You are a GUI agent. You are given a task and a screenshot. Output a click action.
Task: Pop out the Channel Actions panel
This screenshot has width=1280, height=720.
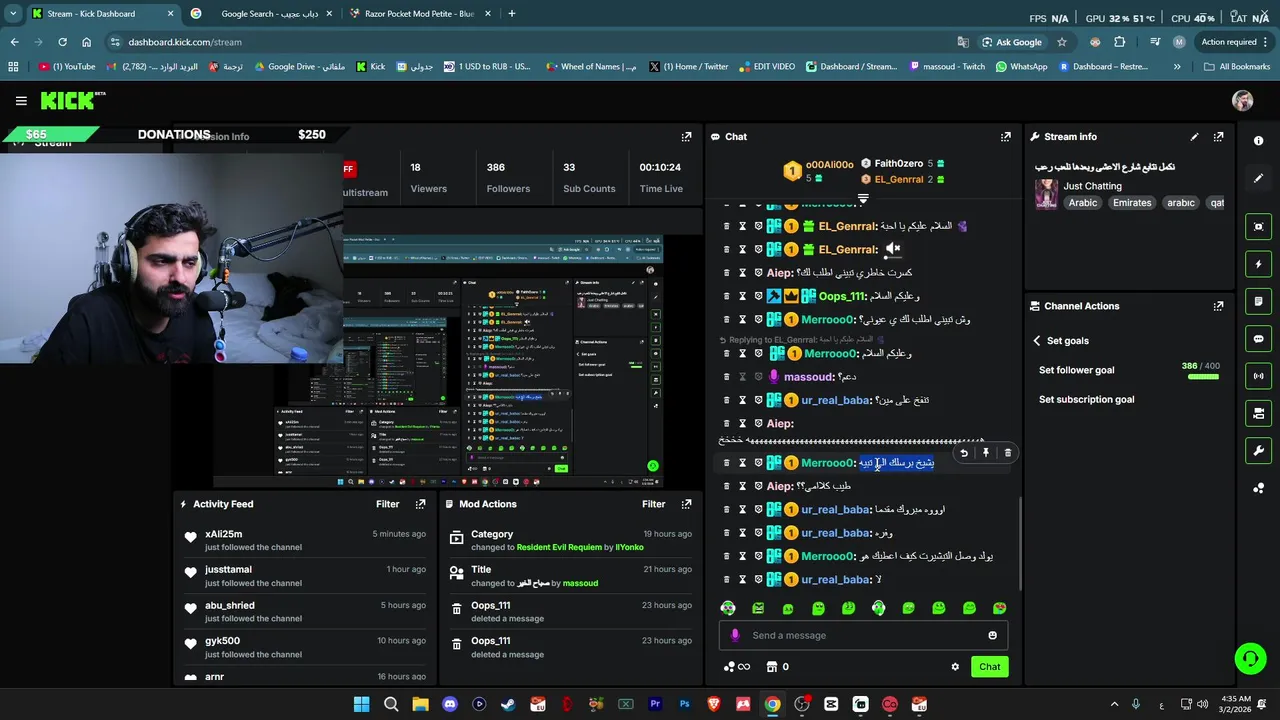(x=1218, y=306)
